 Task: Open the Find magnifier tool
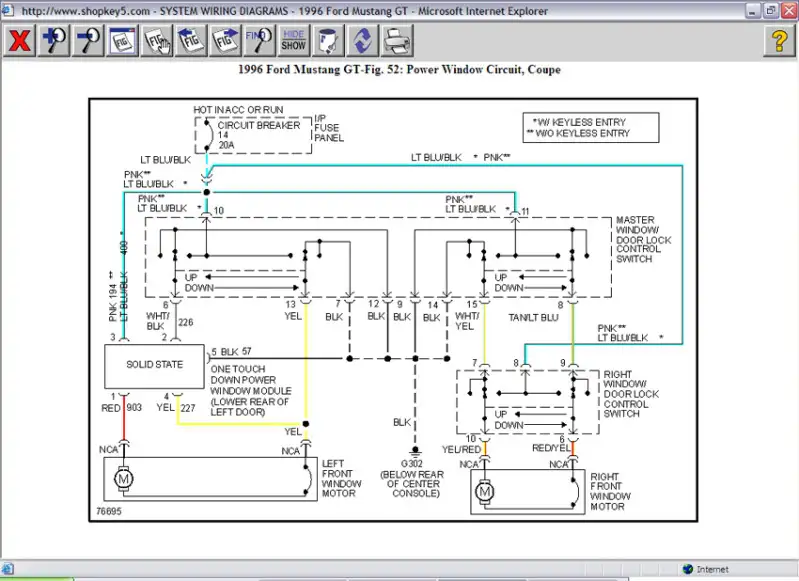tap(259, 40)
